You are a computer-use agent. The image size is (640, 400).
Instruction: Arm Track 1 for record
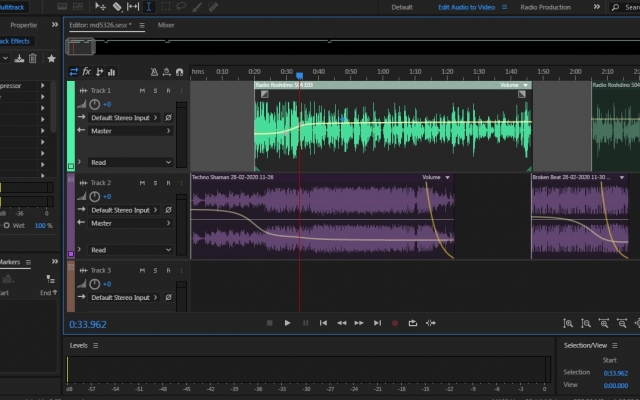(x=168, y=91)
